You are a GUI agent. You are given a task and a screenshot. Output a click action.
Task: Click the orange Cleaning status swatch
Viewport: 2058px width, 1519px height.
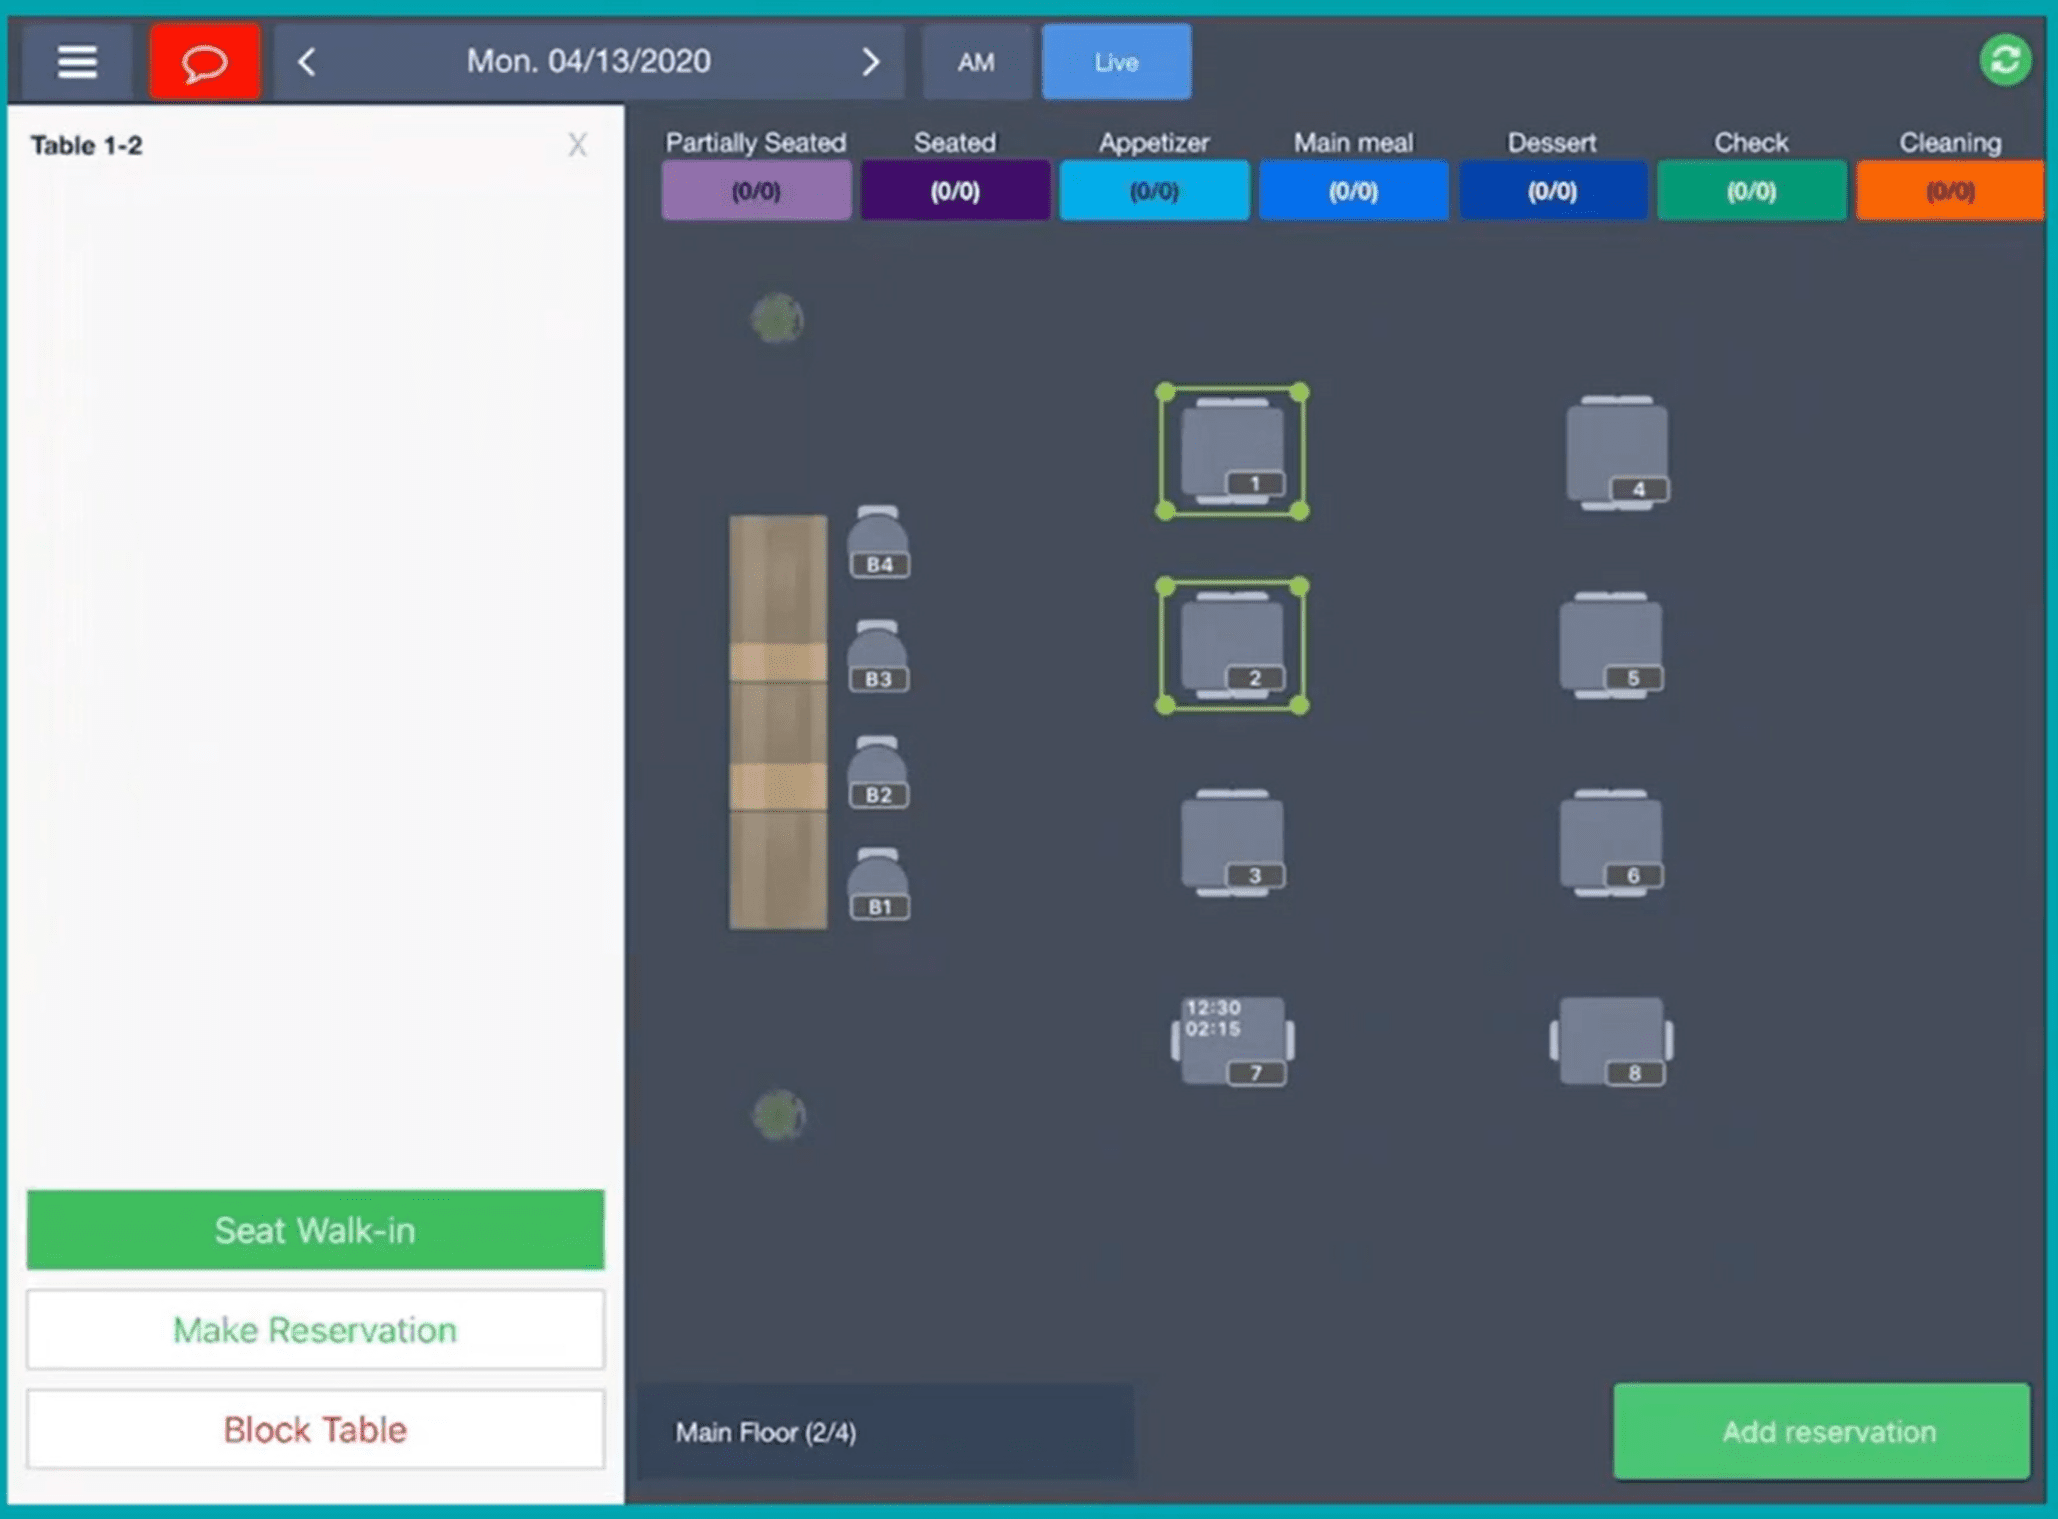pyautogui.click(x=1948, y=190)
